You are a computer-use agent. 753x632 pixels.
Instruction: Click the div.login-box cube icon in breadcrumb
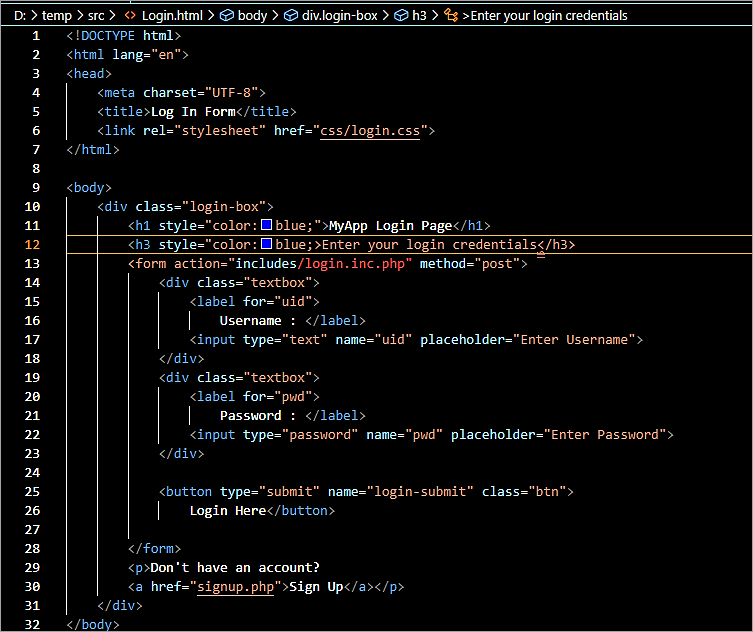click(291, 15)
